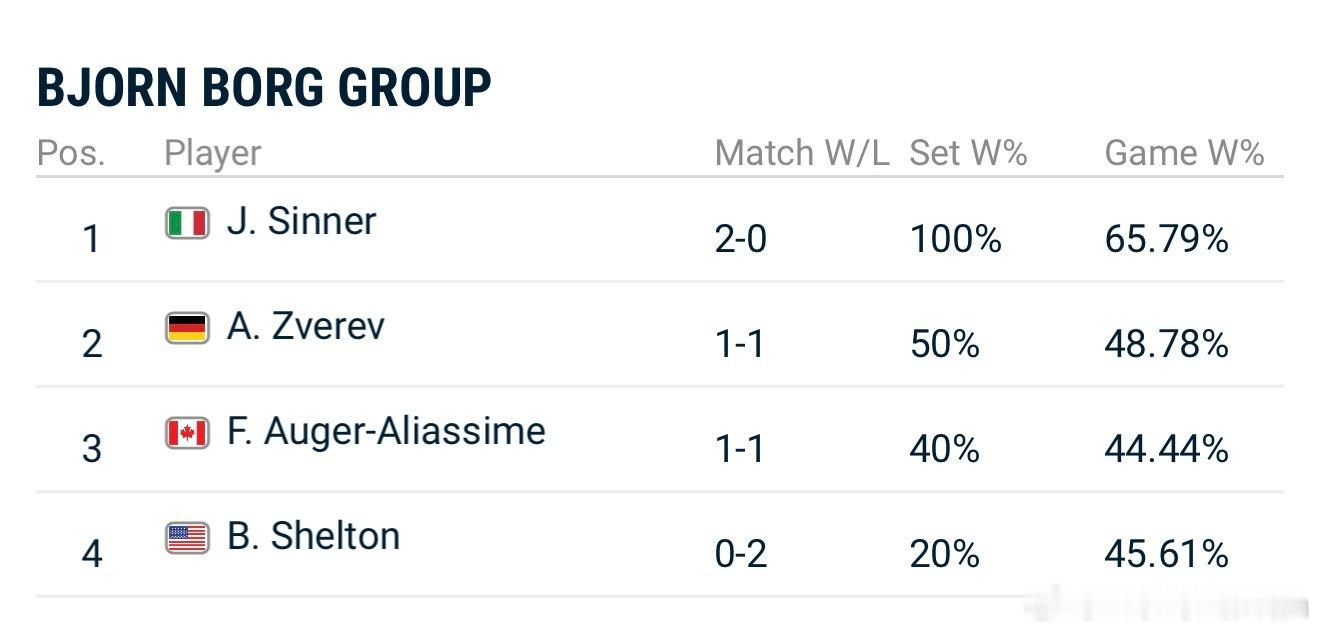This screenshot has height=633, width=1320.
Task: Click the Canadian flag icon
Action: 187,433
